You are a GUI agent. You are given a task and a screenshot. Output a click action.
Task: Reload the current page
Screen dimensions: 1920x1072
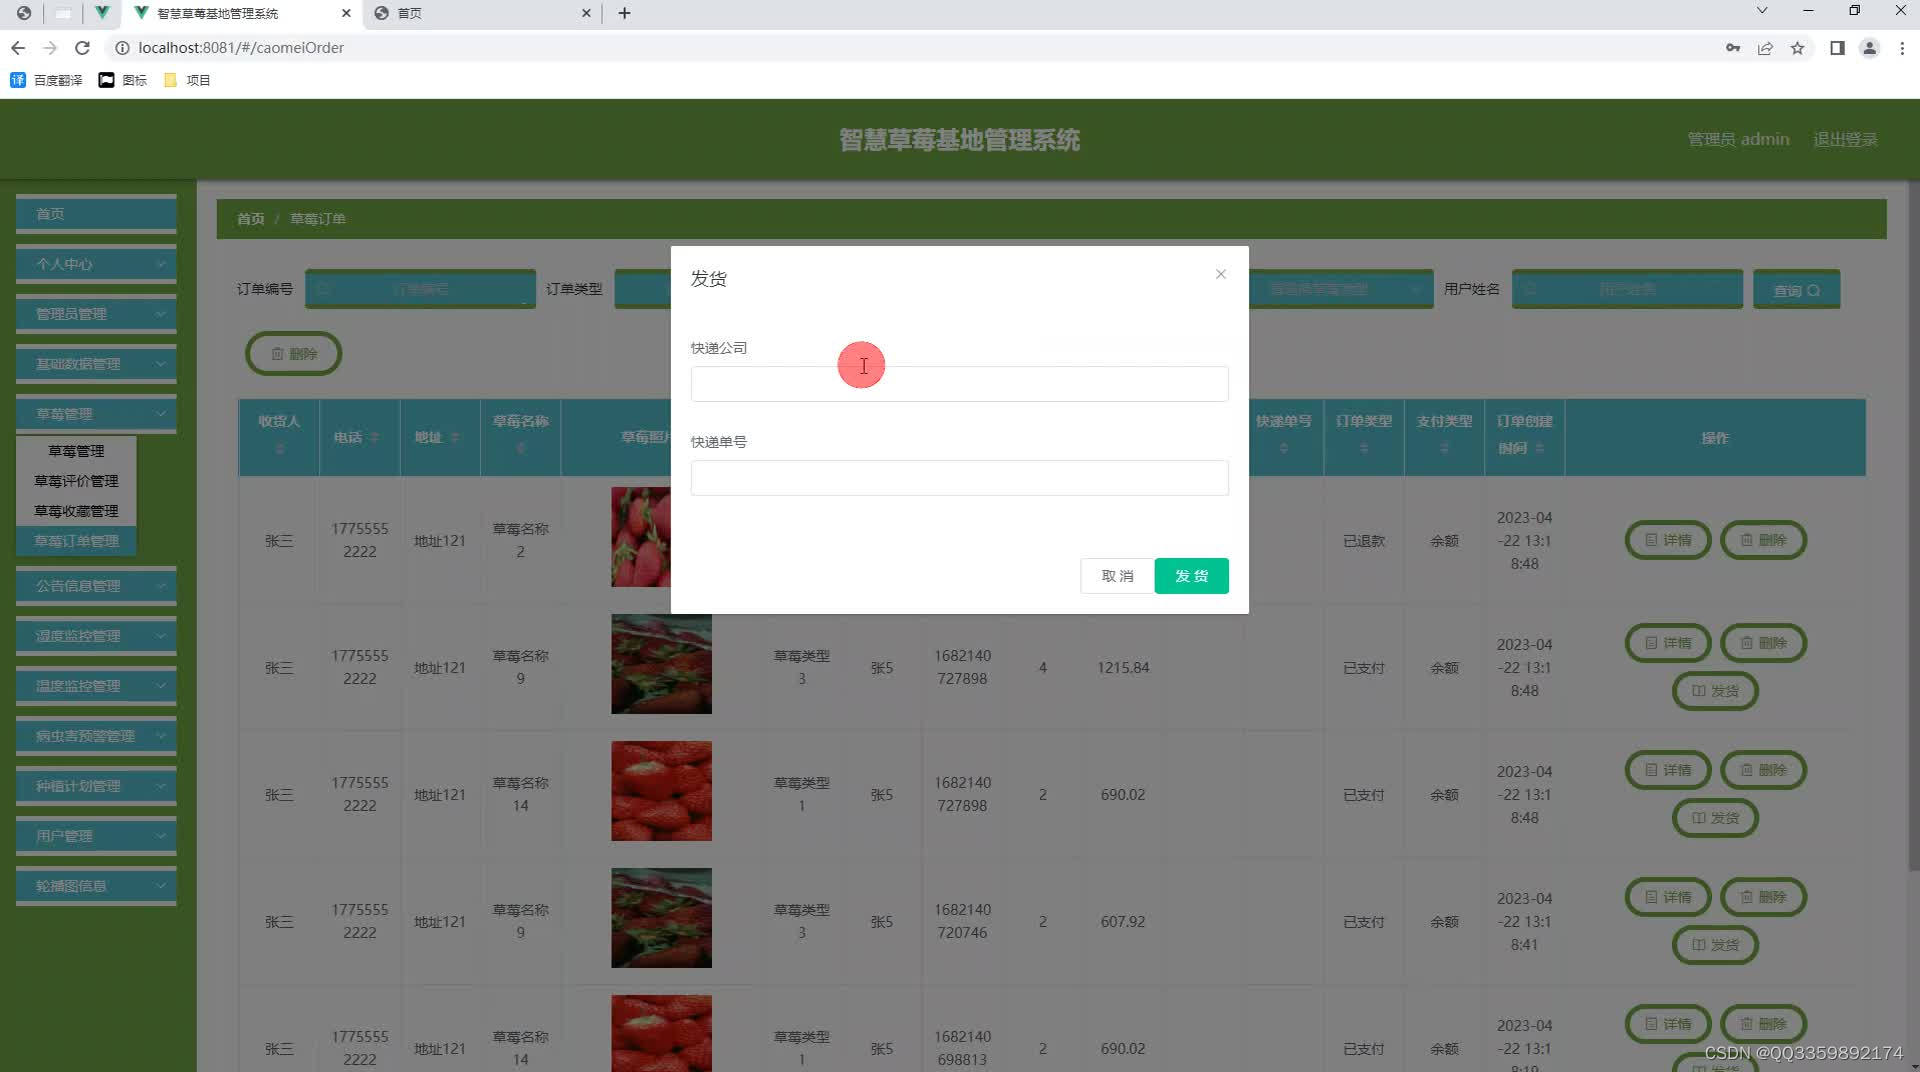pyautogui.click(x=82, y=48)
